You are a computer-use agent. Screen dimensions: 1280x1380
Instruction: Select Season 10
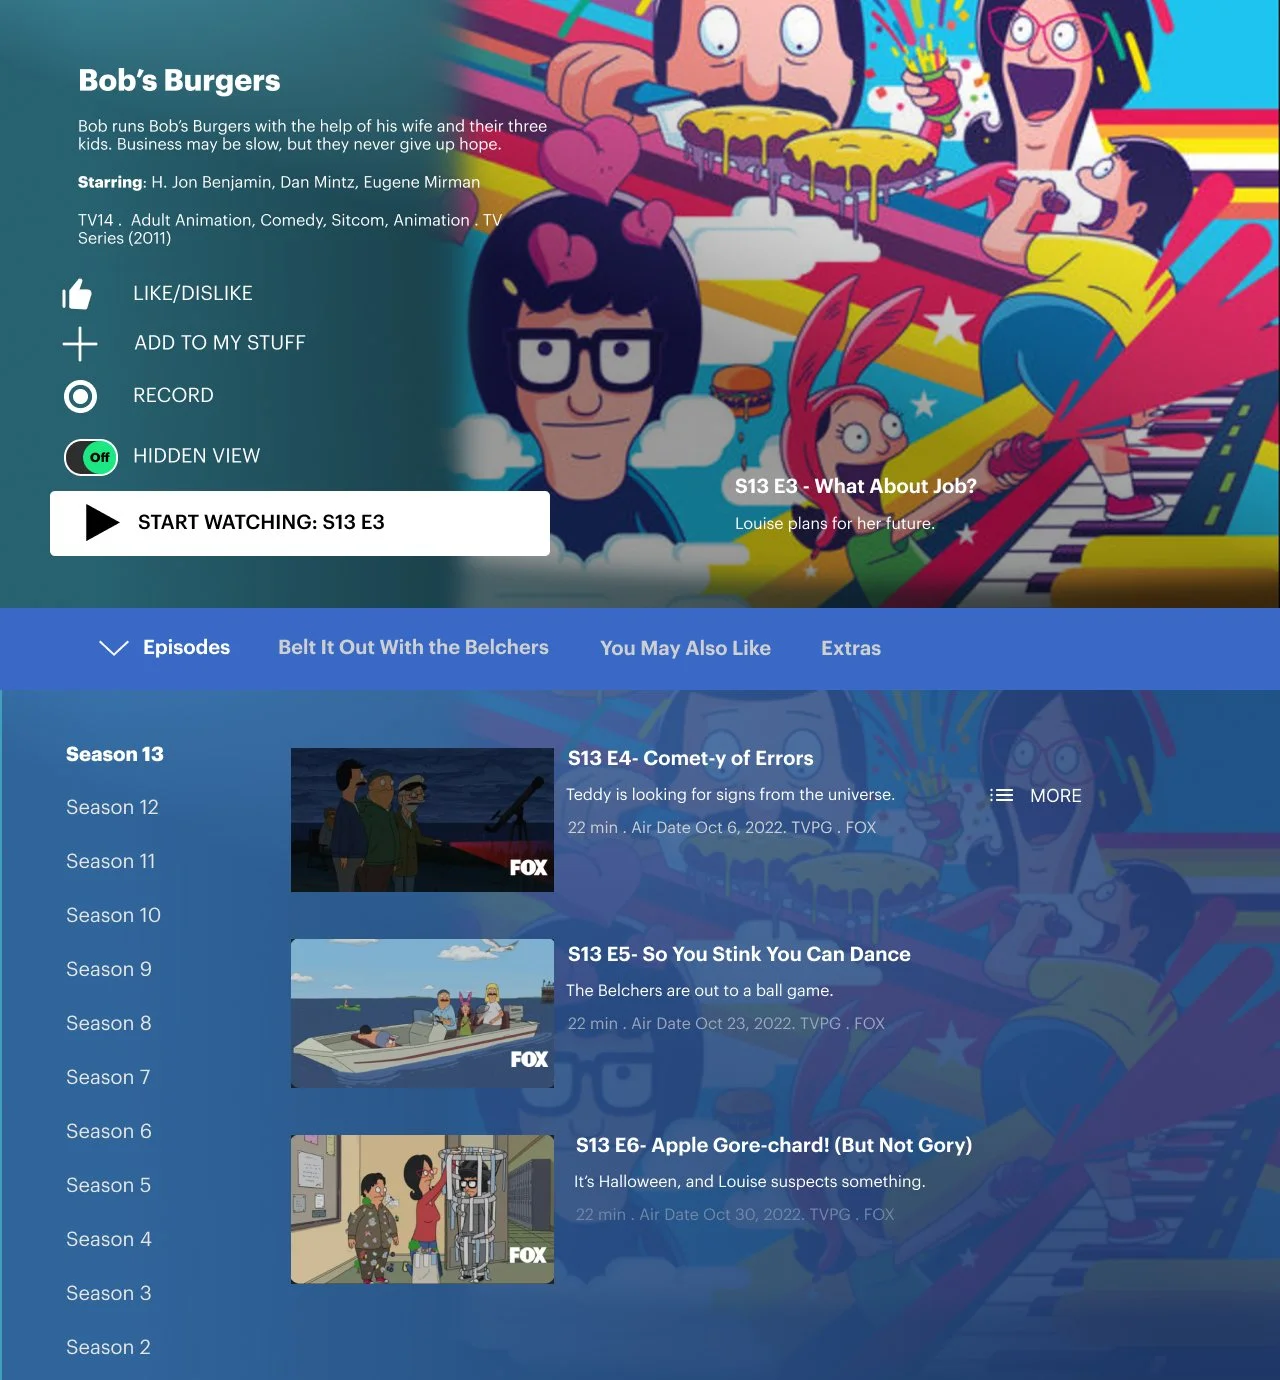point(113,915)
